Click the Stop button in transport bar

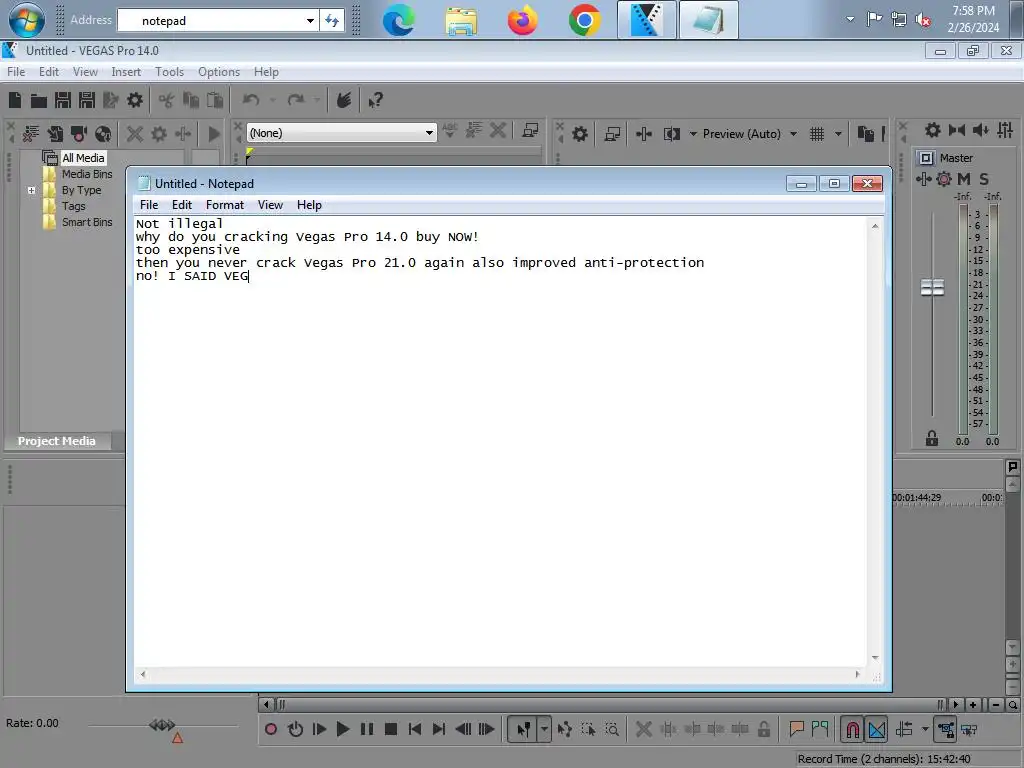click(391, 729)
